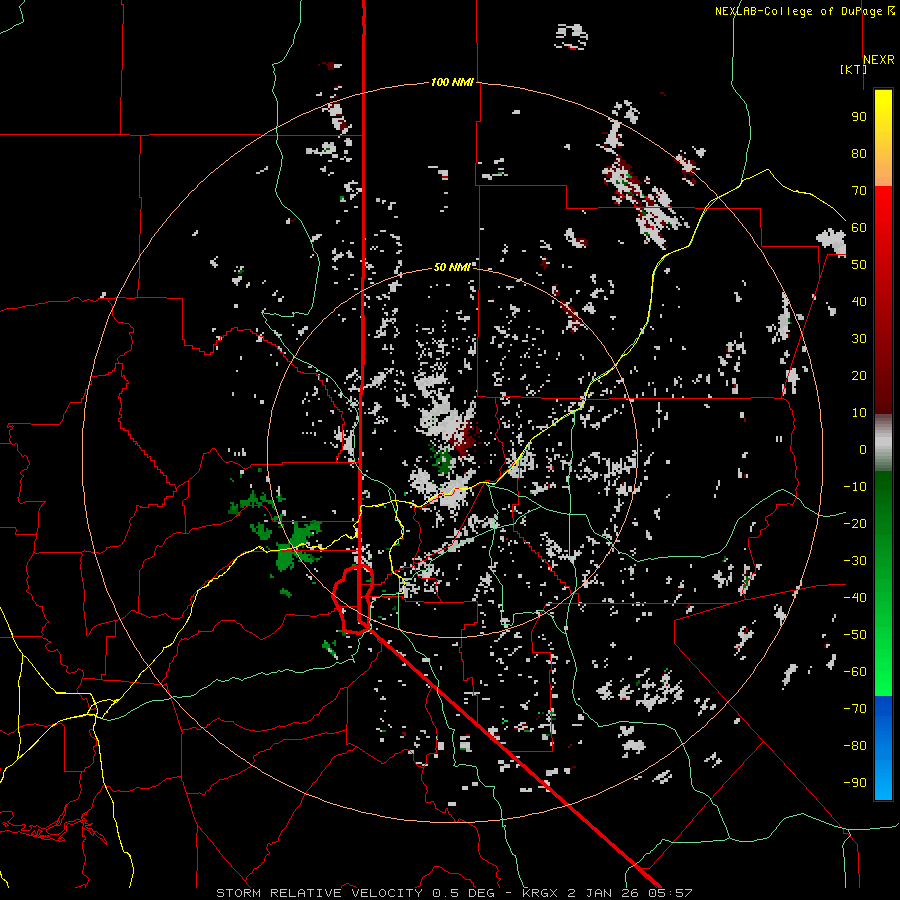
Task: Select the 60 value on velocity scale
Action: tap(859, 227)
